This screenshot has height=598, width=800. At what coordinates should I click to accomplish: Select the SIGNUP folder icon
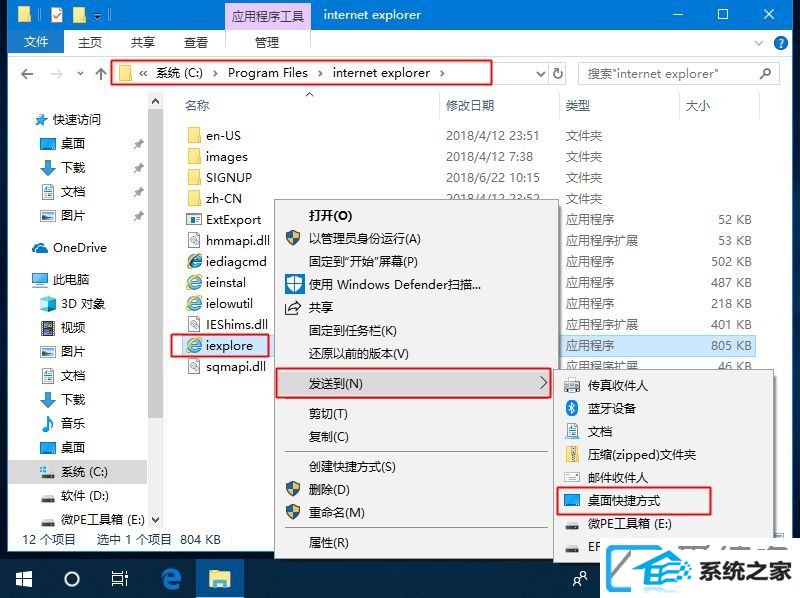point(194,177)
